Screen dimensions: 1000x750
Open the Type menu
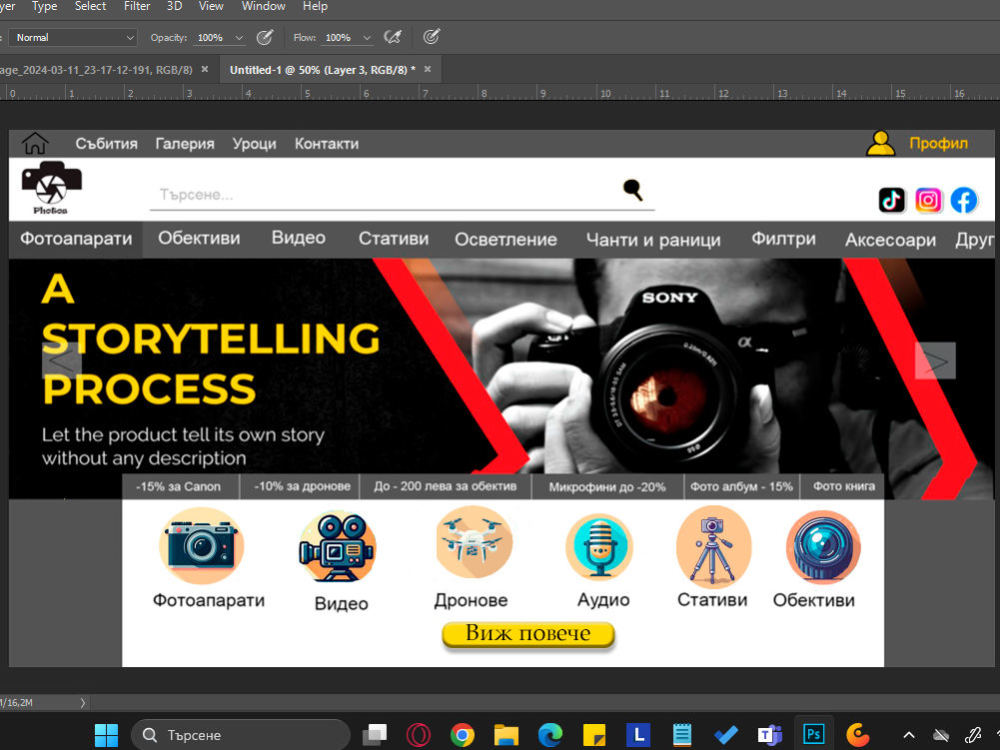coord(44,6)
